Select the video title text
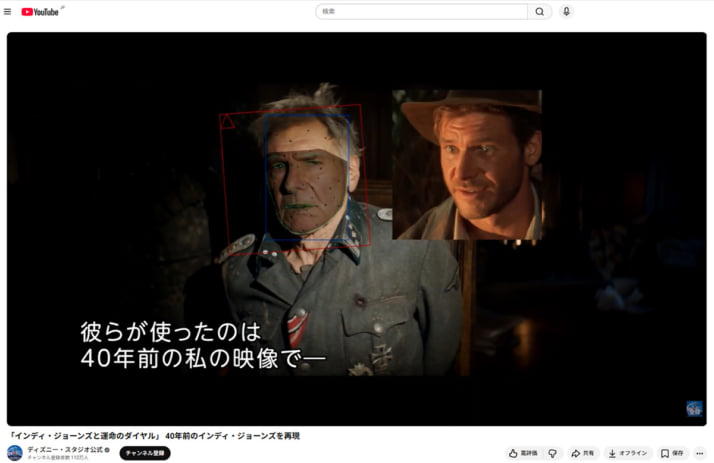This screenshot has height=463, width=714. tap(154, 436)
